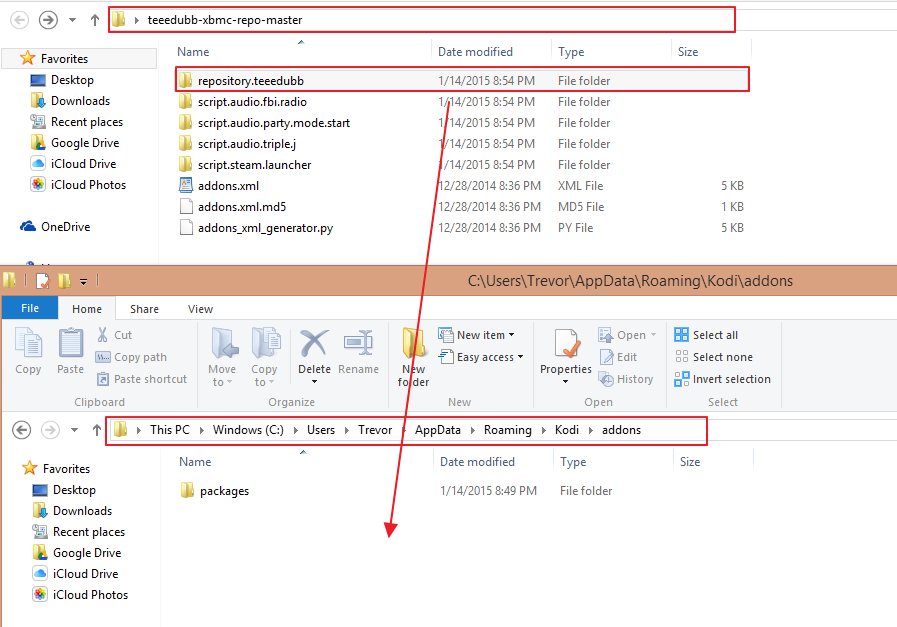Screen dimensions: 897x627
Task: Open recent locations dropdown in teeedubb-xbmc-repo-master window
Action: (73, 19)
